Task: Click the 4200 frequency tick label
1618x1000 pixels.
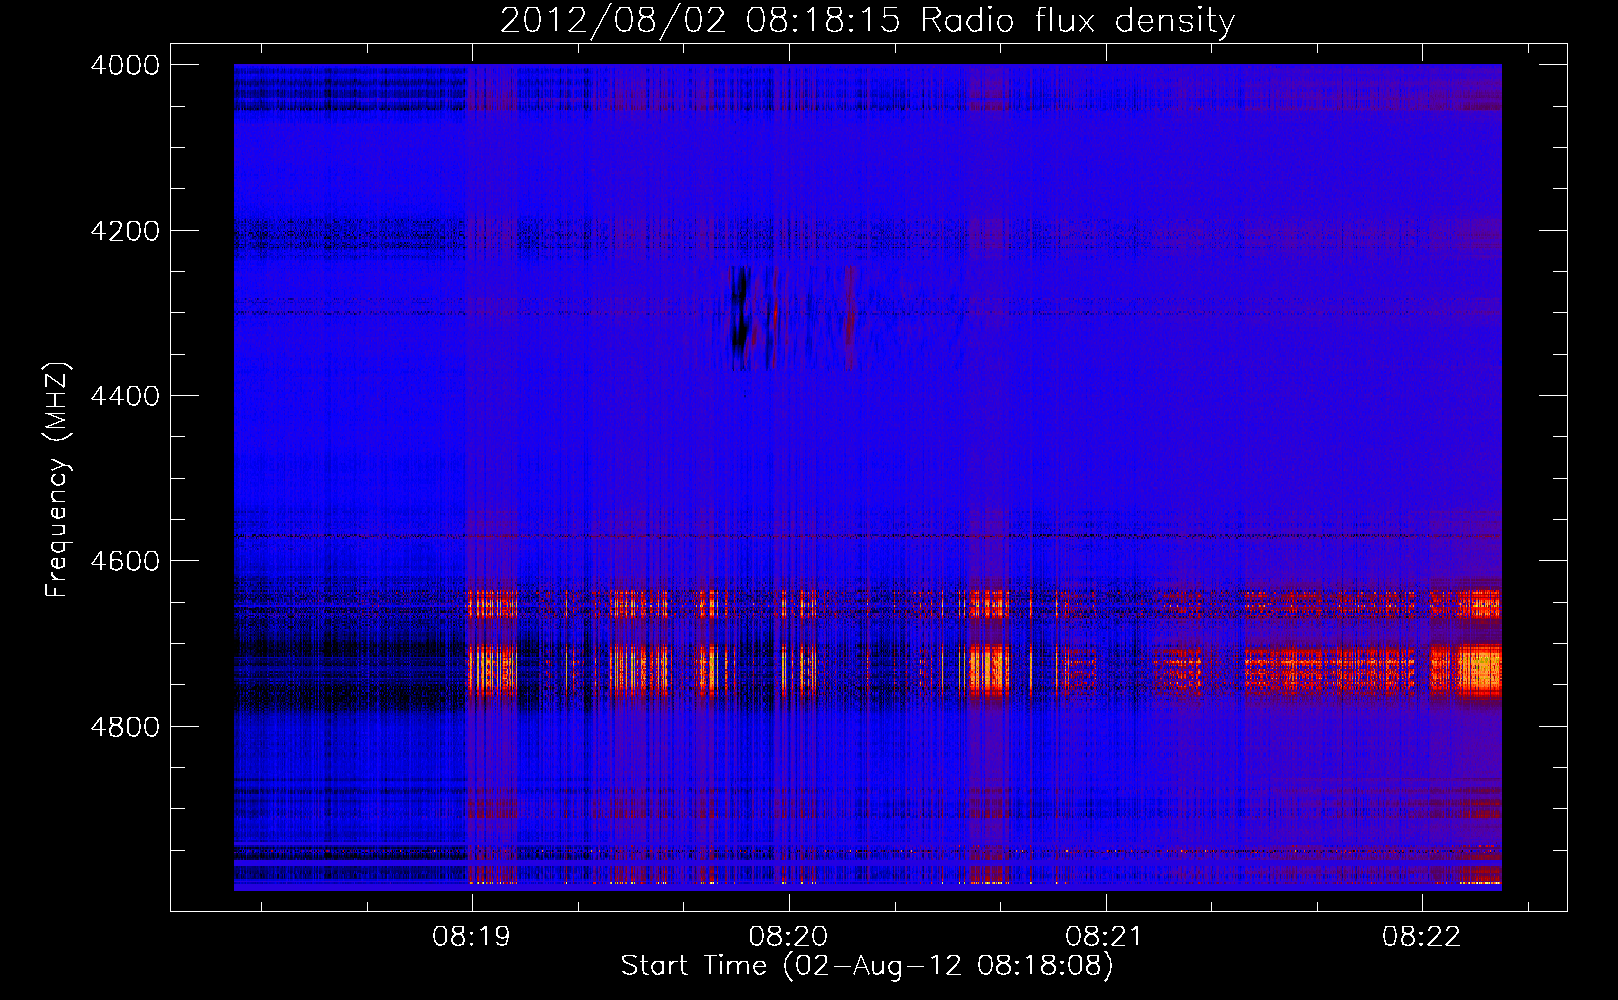Action: [x=125, y=231]
